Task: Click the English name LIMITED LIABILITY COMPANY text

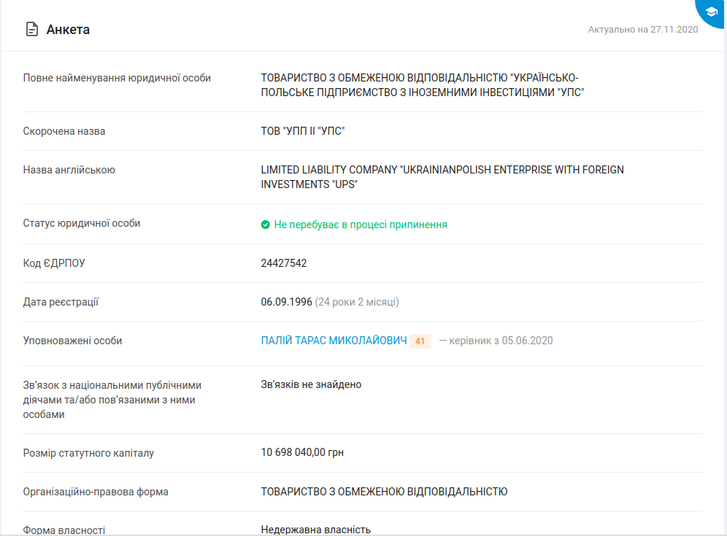Action: pos(442,177)
